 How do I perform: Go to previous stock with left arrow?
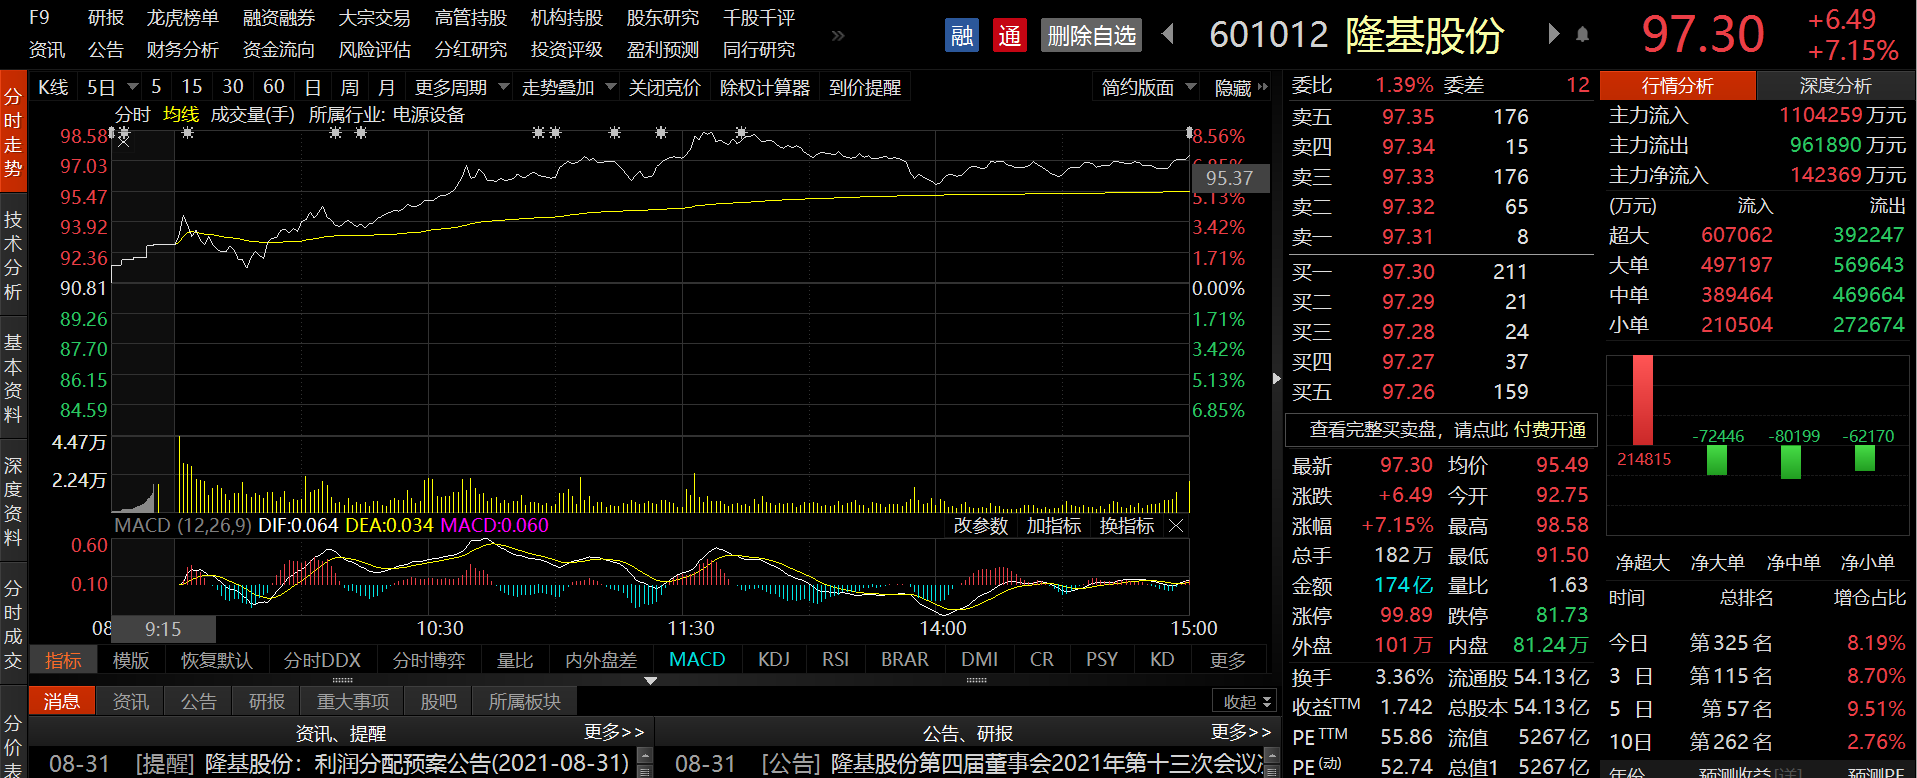(x=1167, y=34)
